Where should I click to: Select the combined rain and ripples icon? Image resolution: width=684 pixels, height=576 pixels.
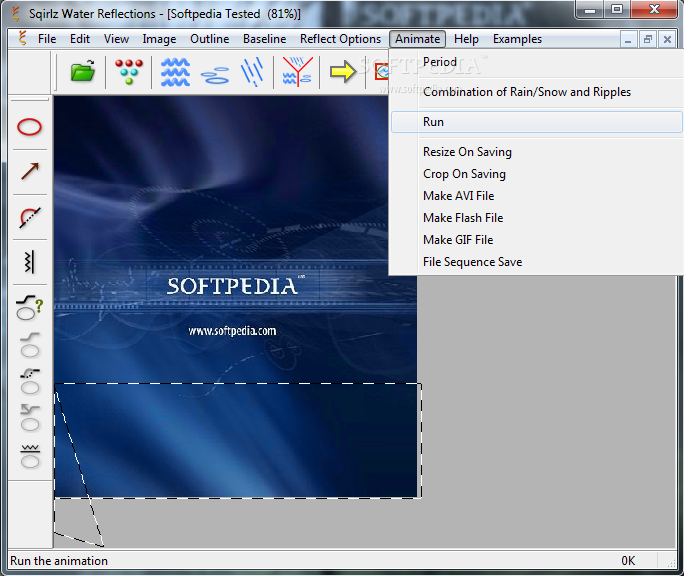pyautogui.click(x=297, y=71)
